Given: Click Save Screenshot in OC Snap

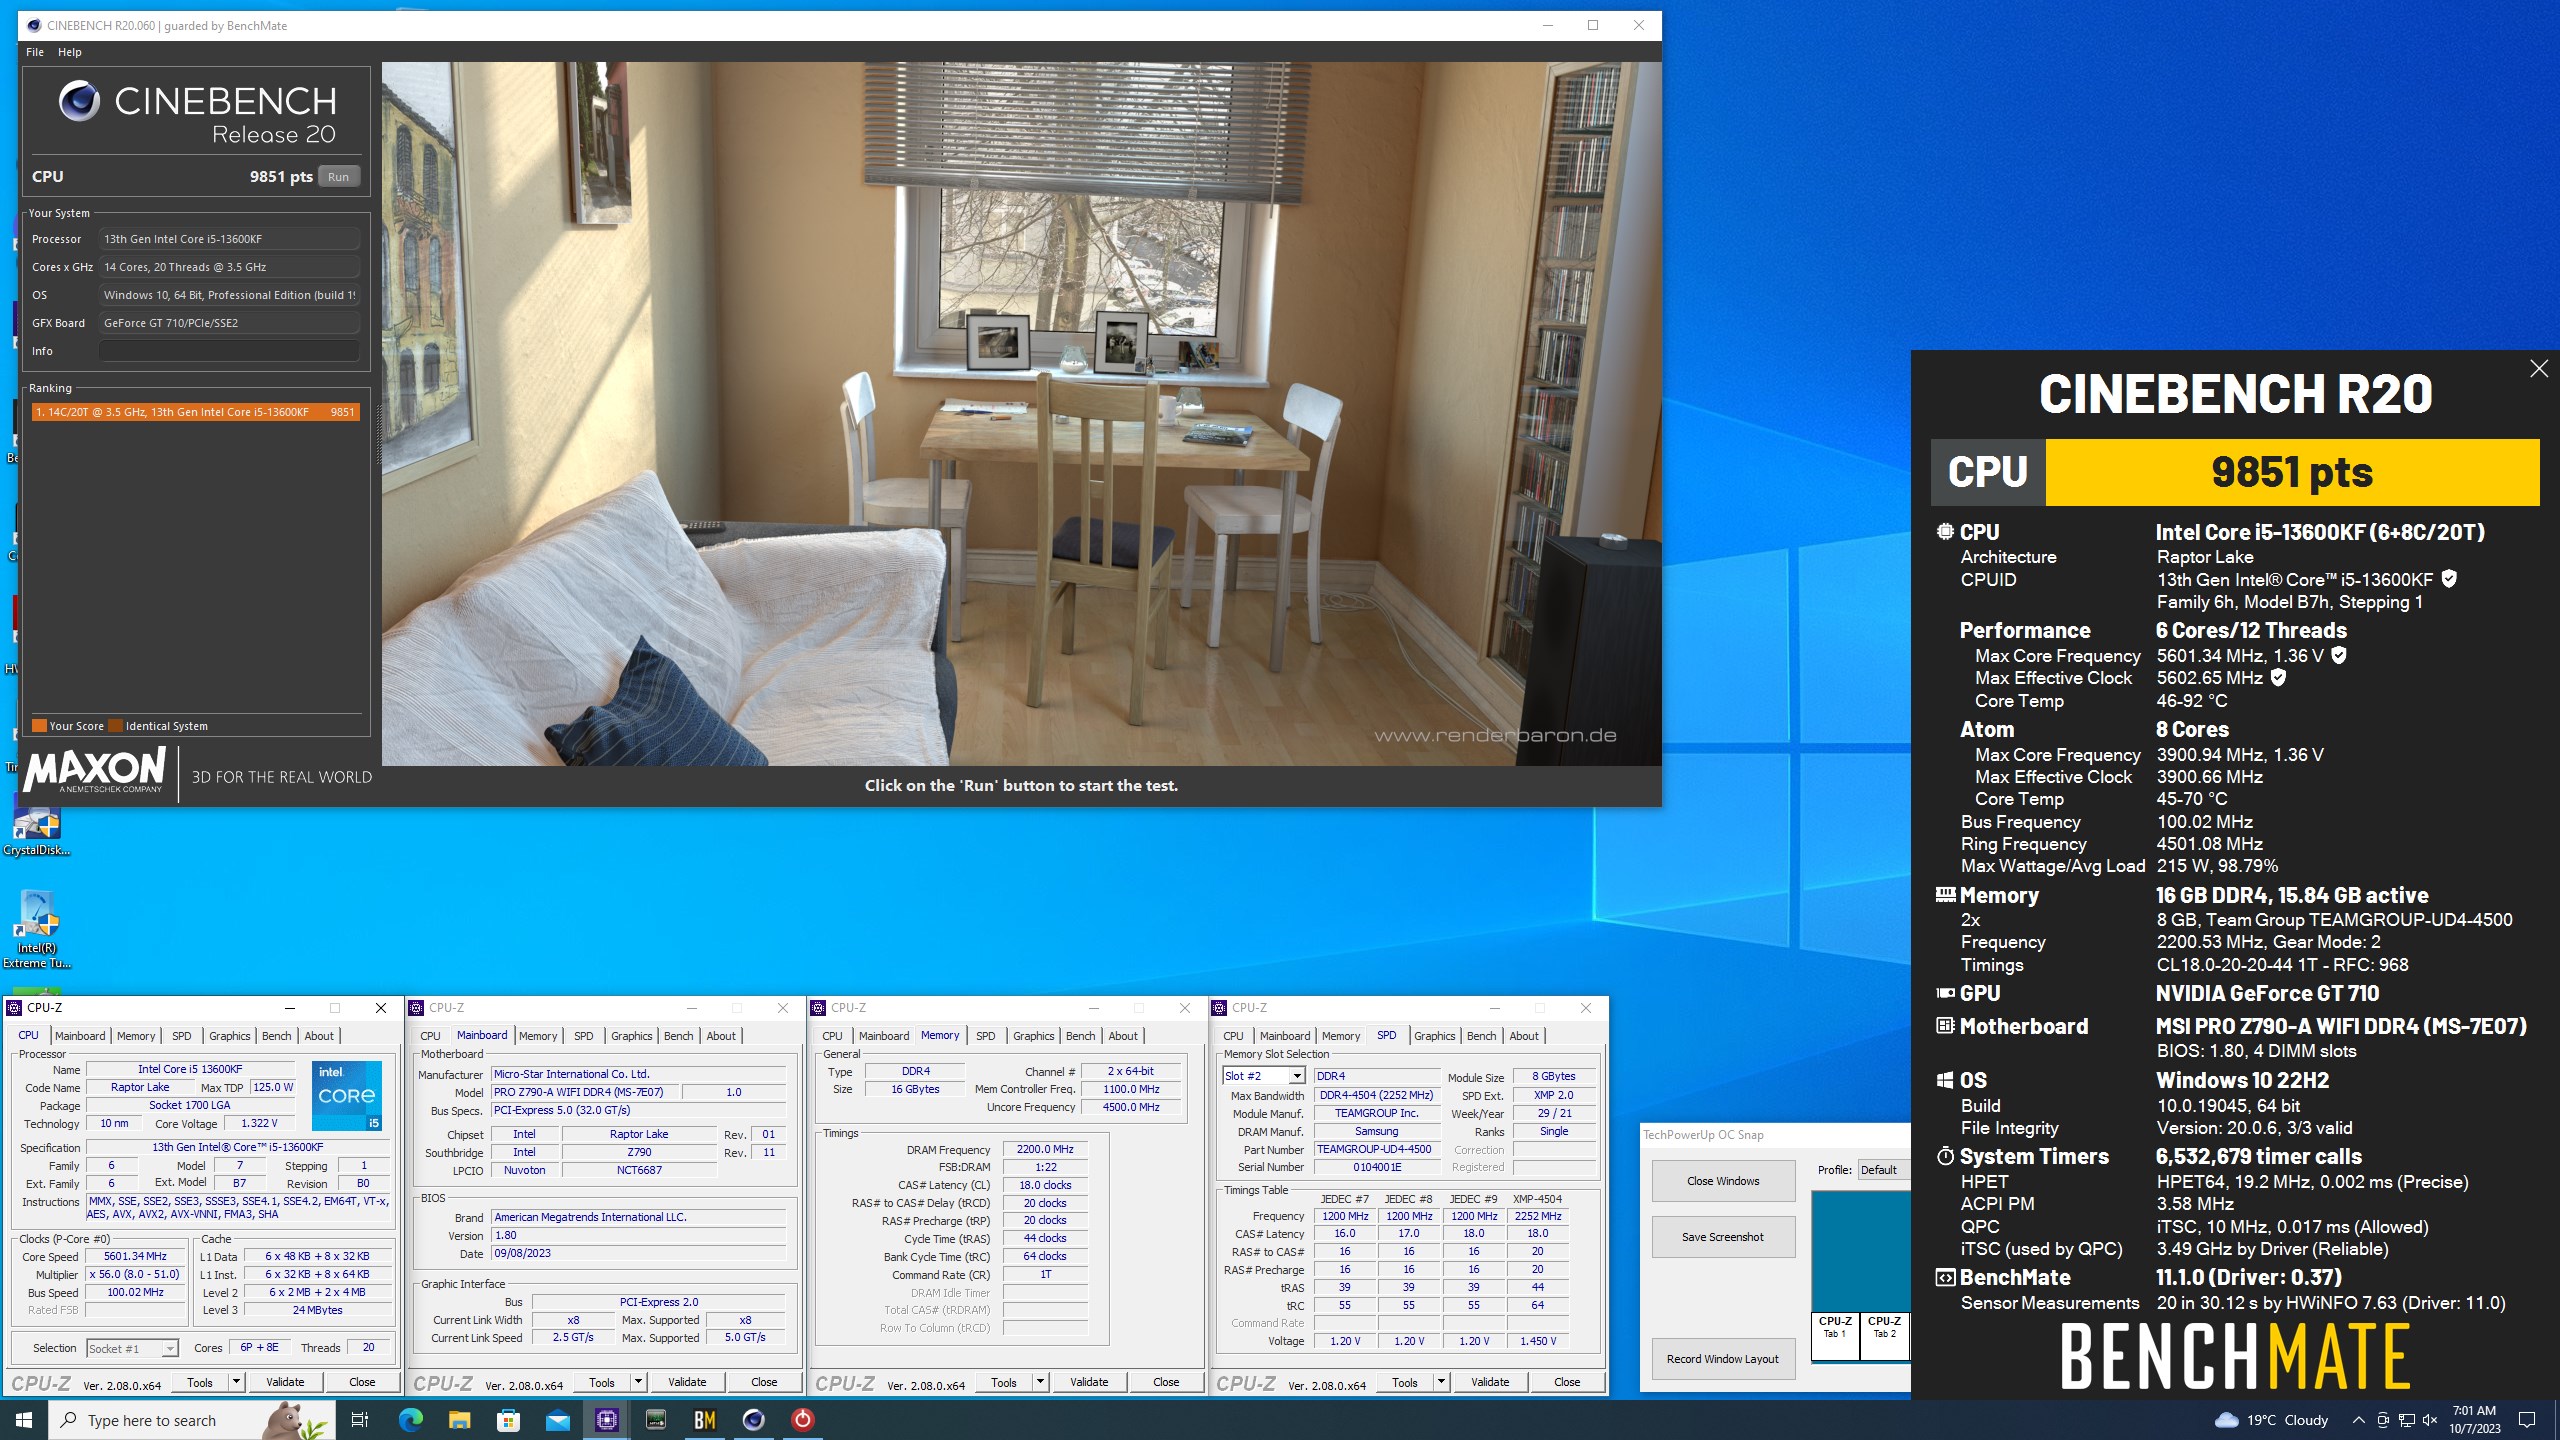Looking at the screenshot, I should pyautogui.click(x=1723, y=1237).
